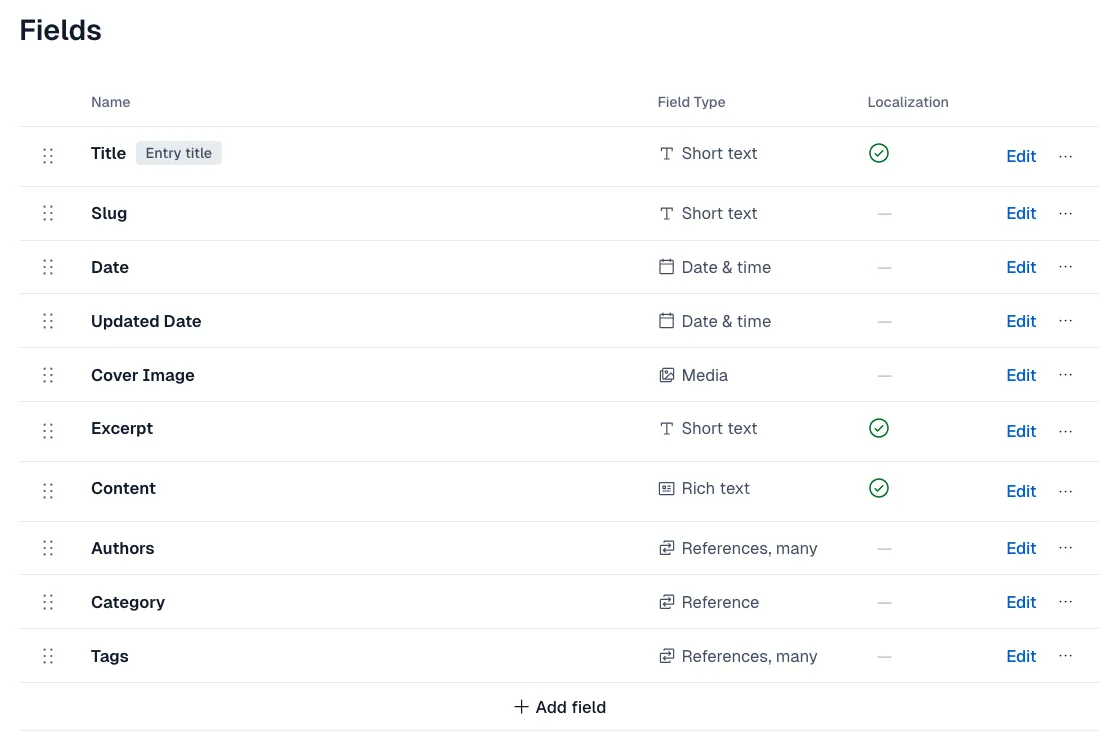Screen dimensions: 1120x749
Task: Grab the drag handle for Date field
Action: tap(48, 267)
